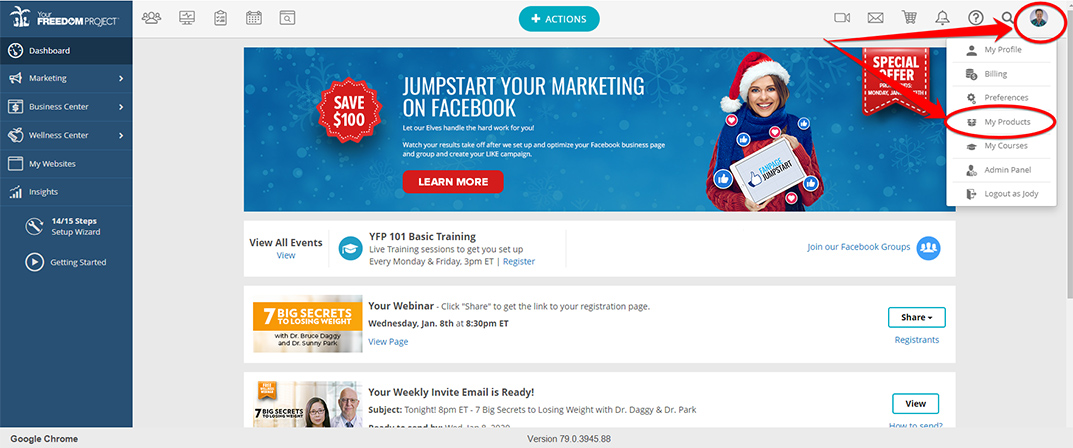Open the envelope mail icon
Screen dimensions: 1073x448
point(875,18)
